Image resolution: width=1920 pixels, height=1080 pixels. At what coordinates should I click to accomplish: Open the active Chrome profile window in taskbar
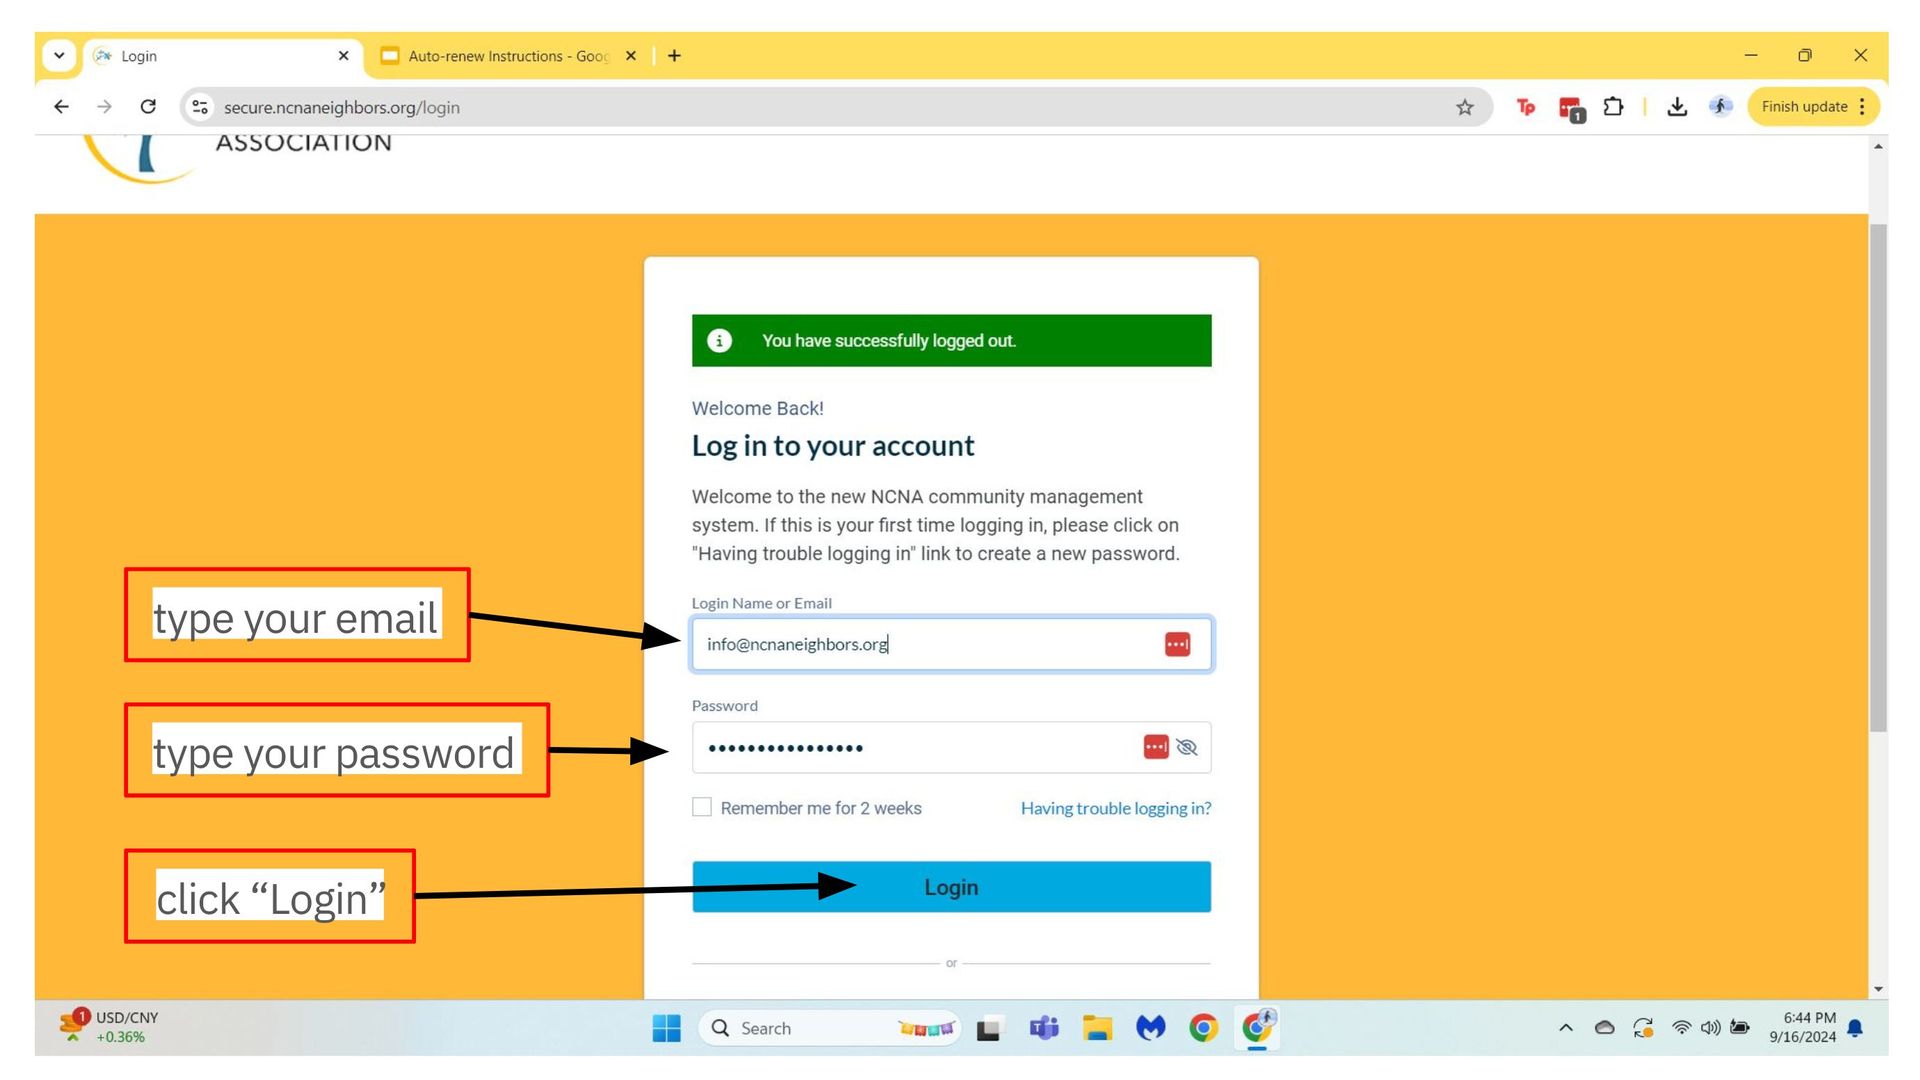[x=1258, y=1027]
